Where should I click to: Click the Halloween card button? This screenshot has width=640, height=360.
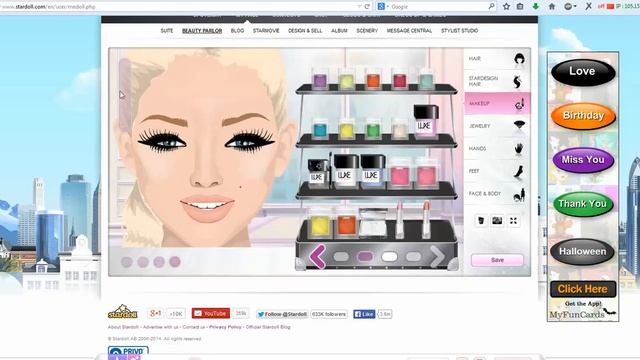583,251
